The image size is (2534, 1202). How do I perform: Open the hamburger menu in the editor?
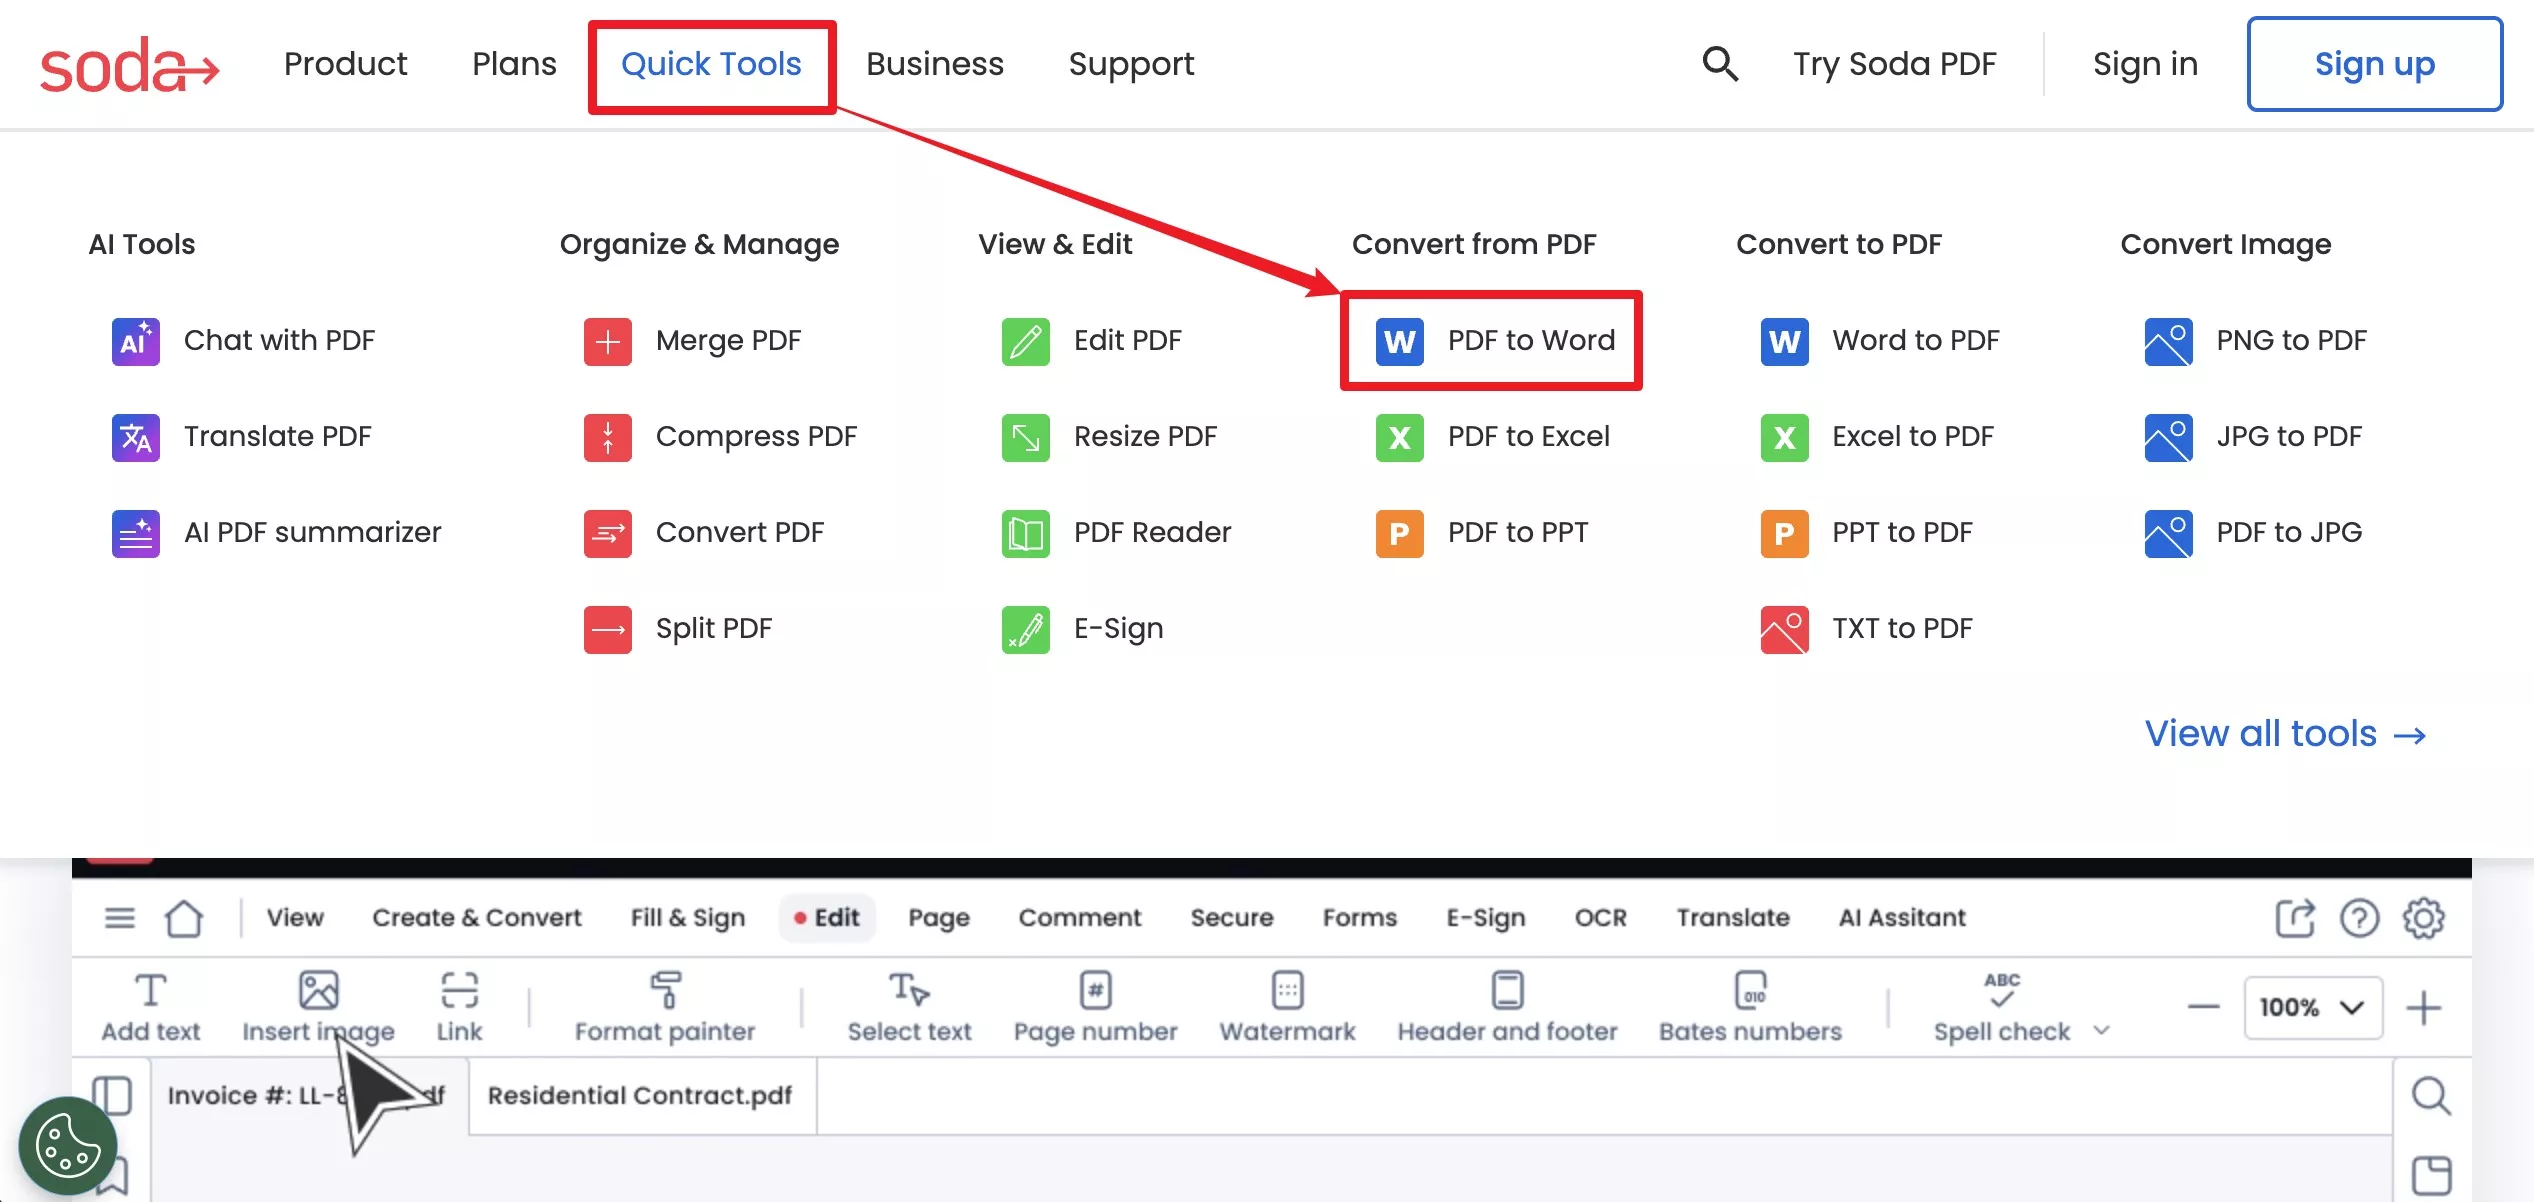pyautogui.click(x=120, y=917)
